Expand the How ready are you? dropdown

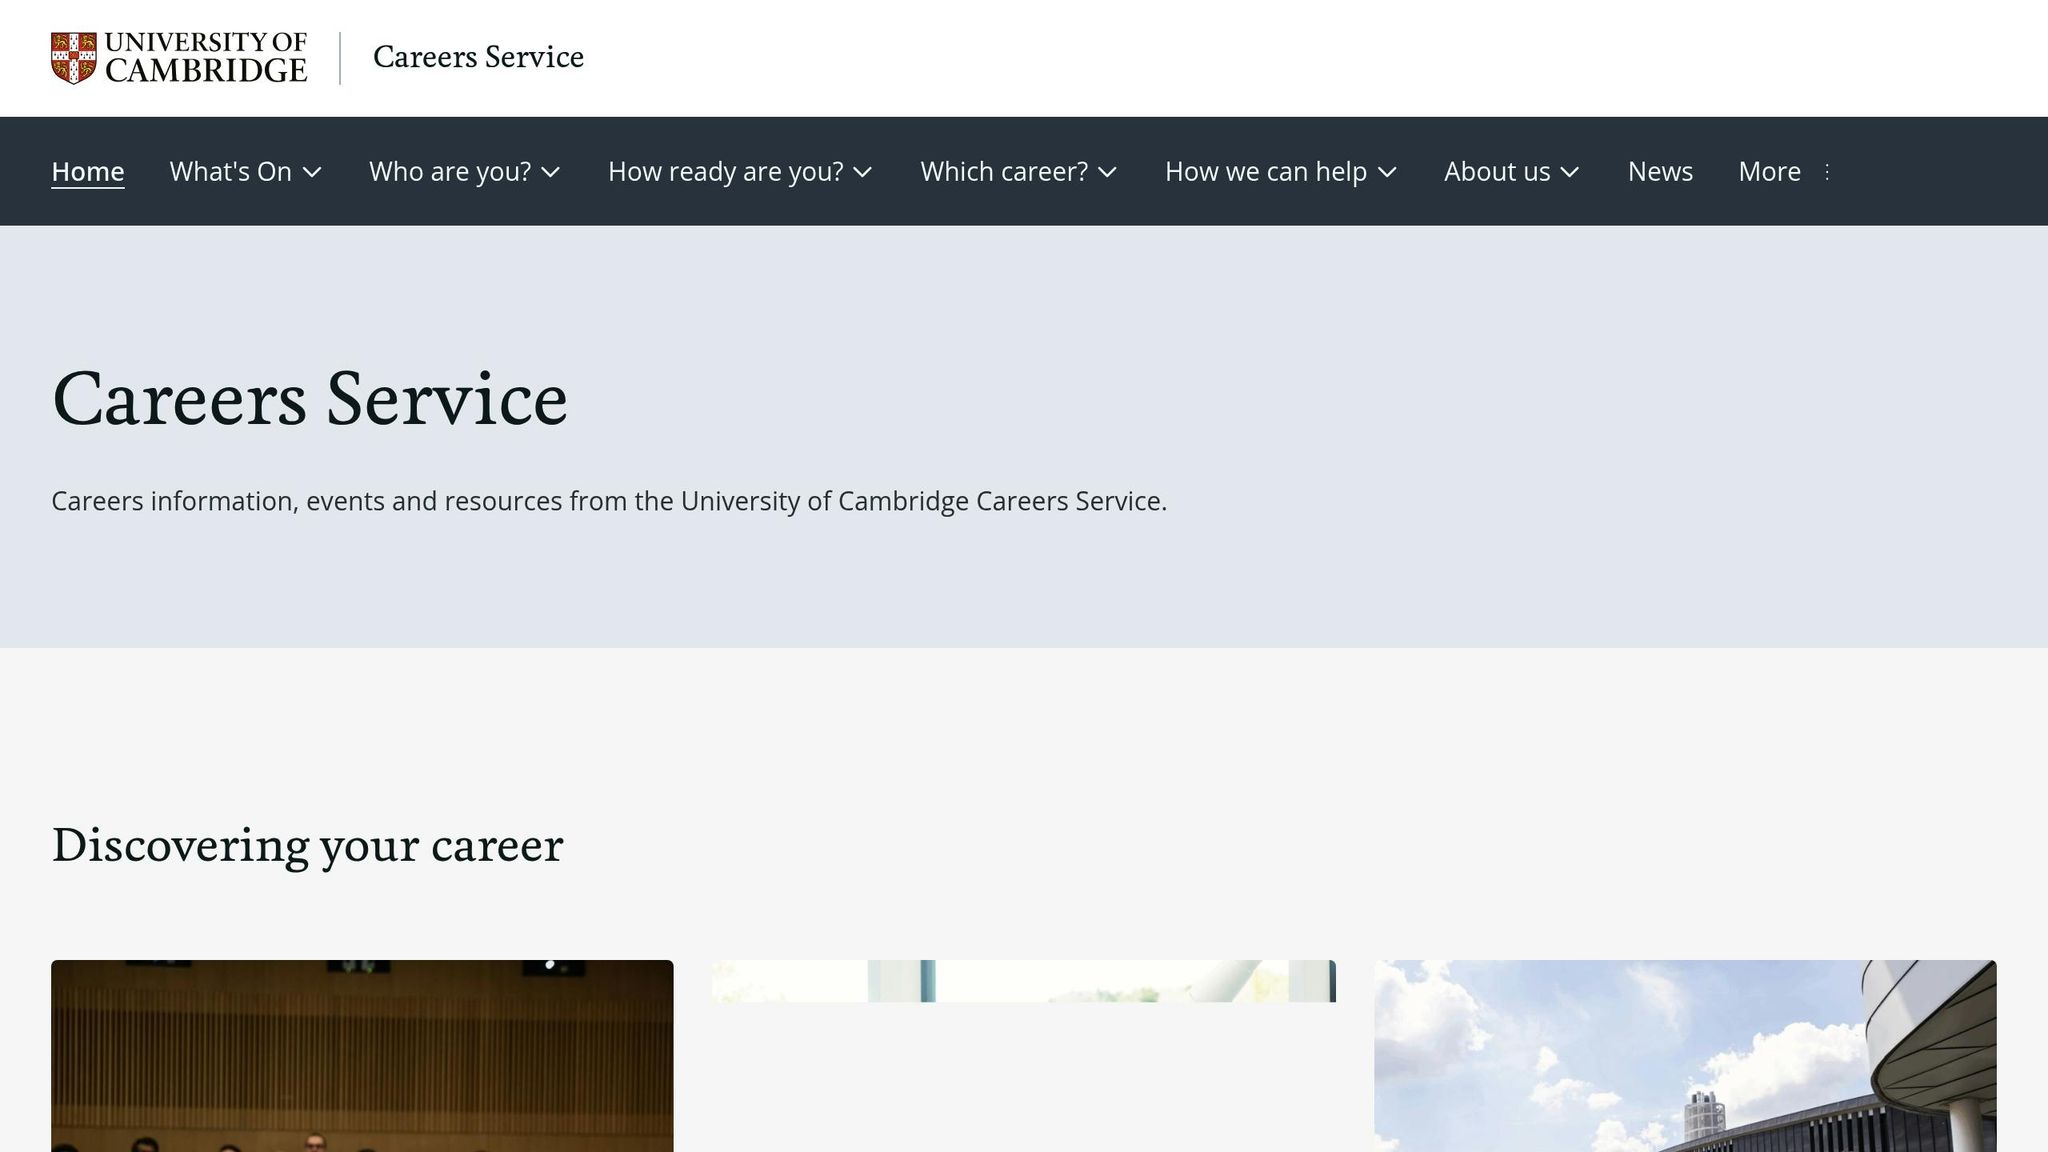click(x=863, y=173)
